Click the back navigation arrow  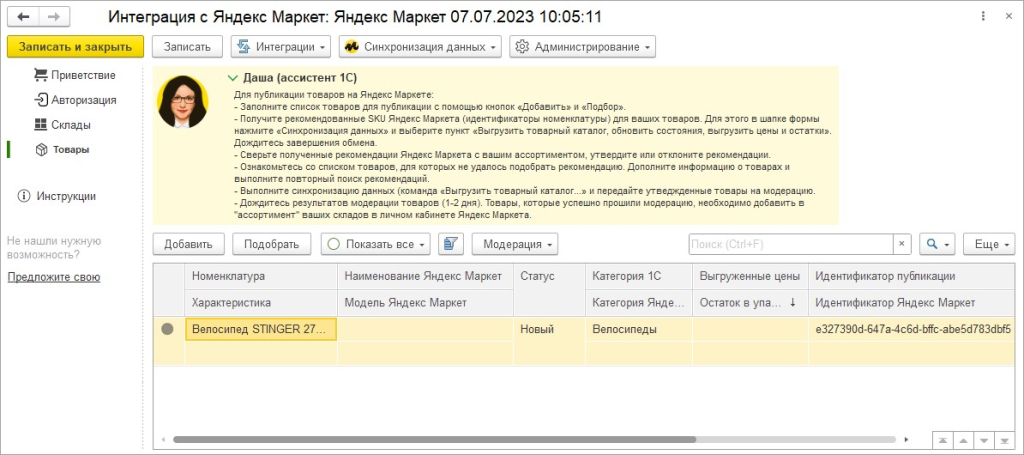[x=23, y=16]
